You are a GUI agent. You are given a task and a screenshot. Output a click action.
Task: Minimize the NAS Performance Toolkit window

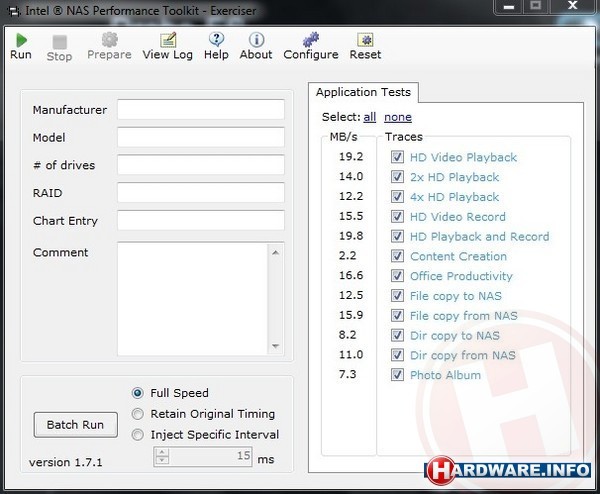[509, 7]
